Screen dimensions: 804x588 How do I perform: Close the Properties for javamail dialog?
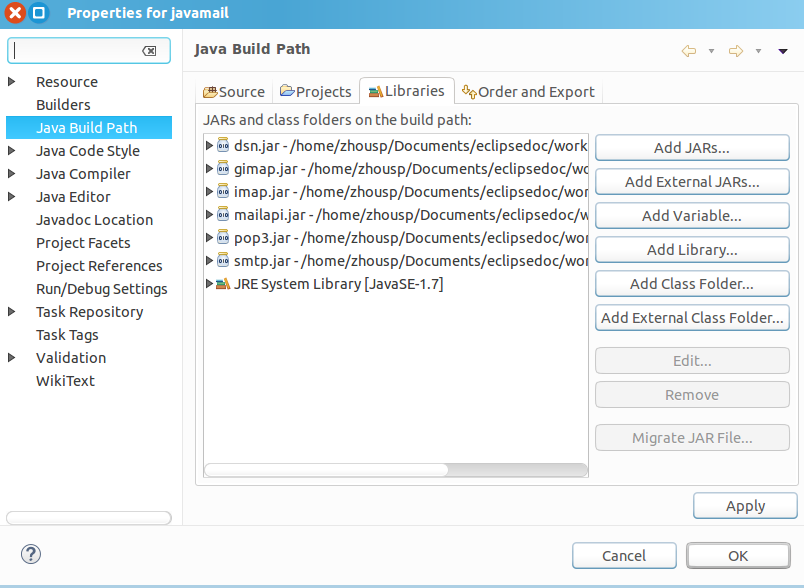pos(15,12)
